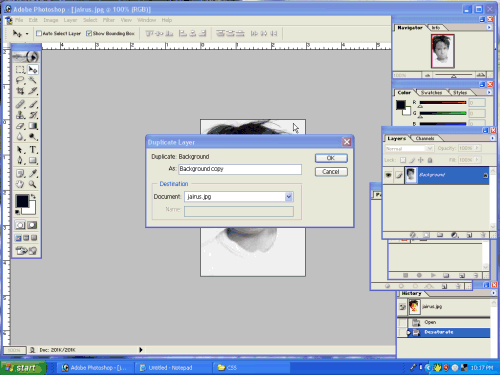Screen dimensions: 500x375
Task: Open the CSS folder taskbar button
Action: (x=251, y=368)
